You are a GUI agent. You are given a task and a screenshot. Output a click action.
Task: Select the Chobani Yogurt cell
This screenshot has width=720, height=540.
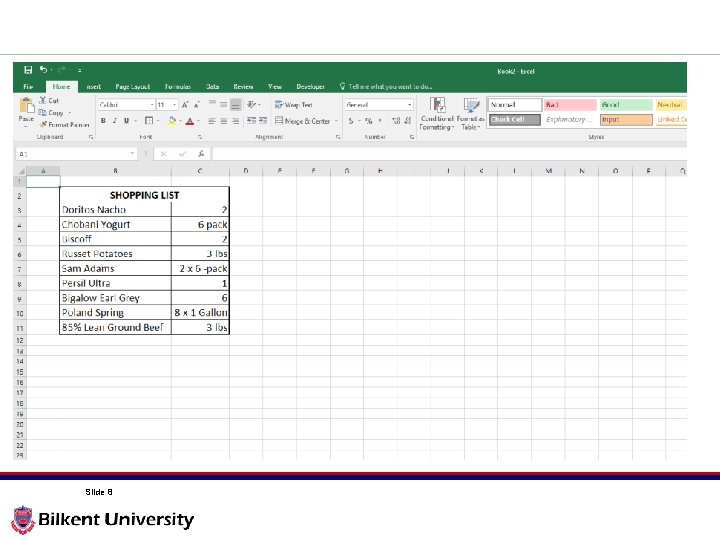pos(115,225)
